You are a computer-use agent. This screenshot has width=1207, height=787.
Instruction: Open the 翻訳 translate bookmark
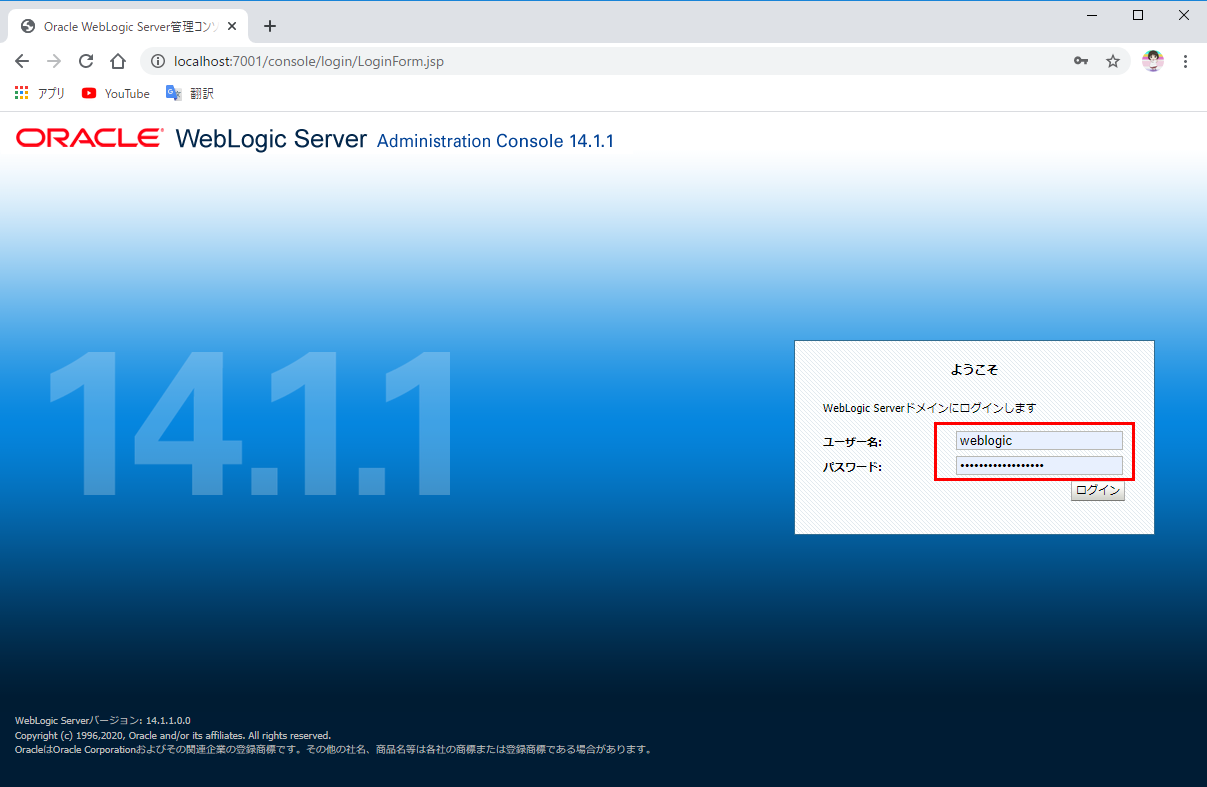click(x=192, y=93)
